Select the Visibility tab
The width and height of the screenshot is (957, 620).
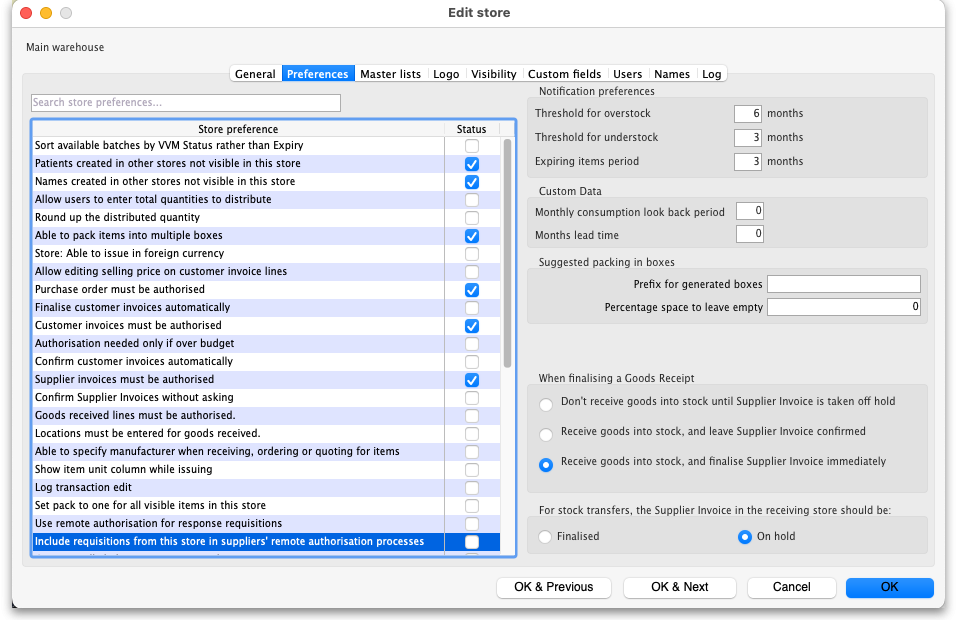(493, 74)
